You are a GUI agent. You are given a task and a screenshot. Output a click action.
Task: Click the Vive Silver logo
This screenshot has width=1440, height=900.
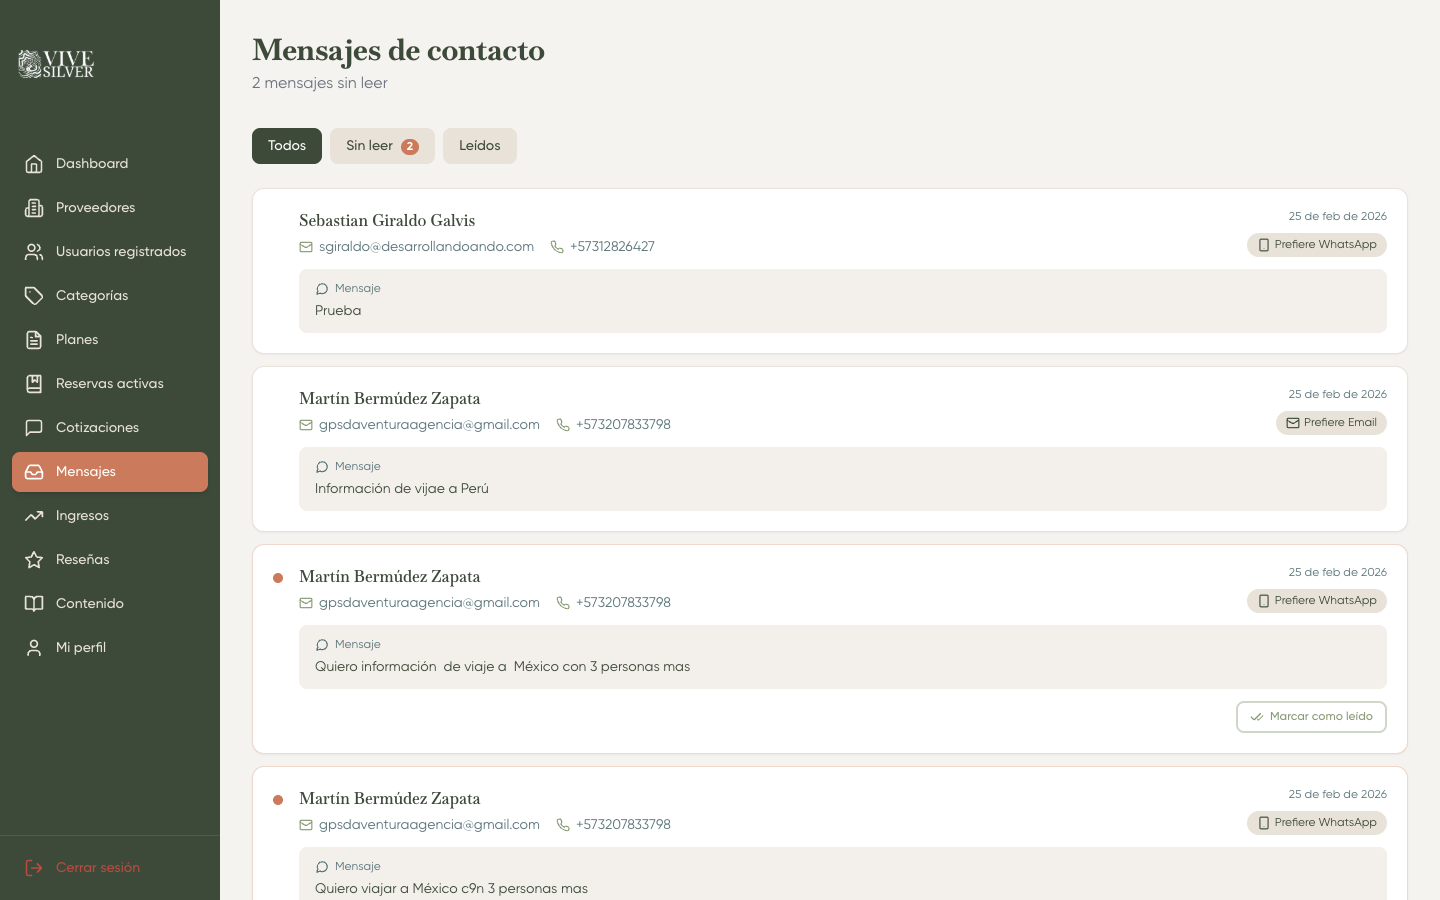click(55, 64)
